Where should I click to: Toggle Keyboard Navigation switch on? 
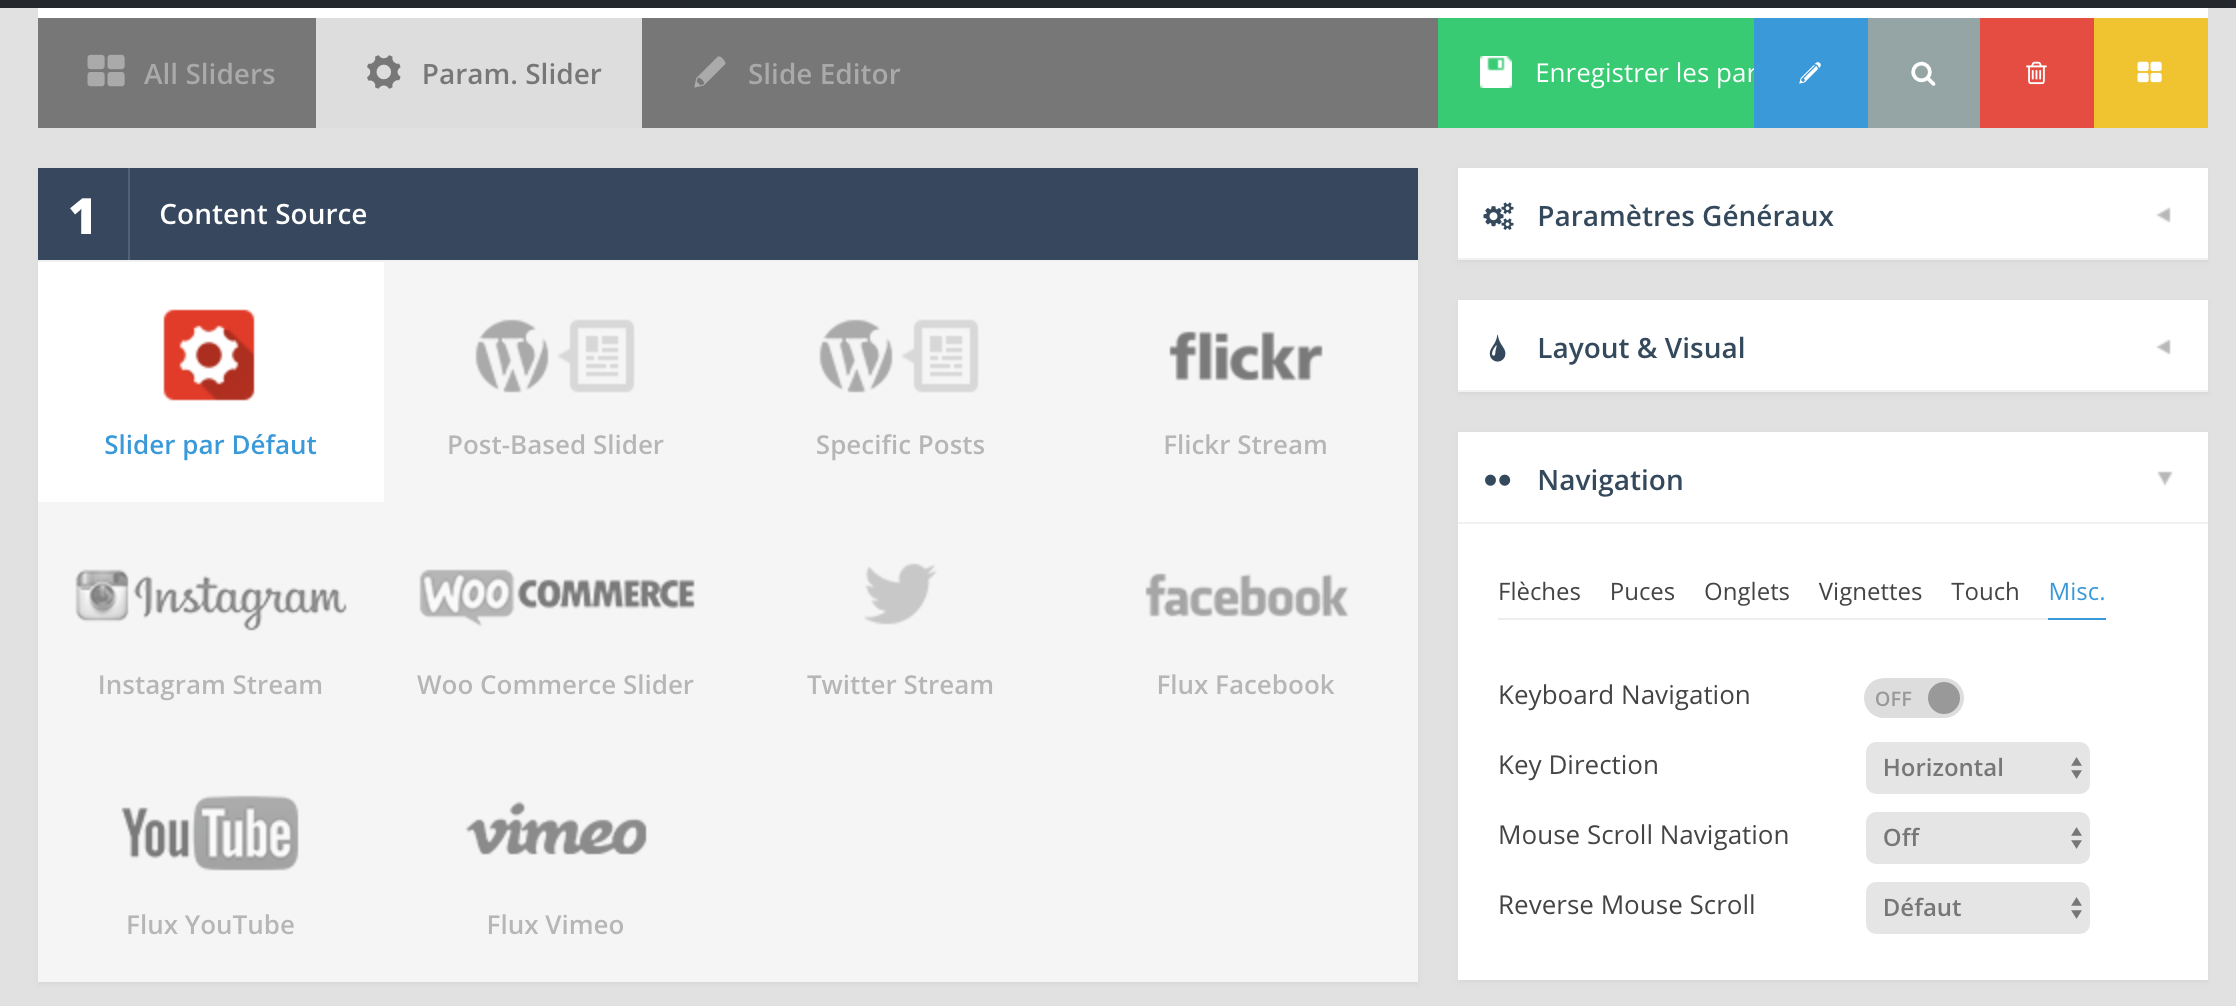[x=1914, y=698]
